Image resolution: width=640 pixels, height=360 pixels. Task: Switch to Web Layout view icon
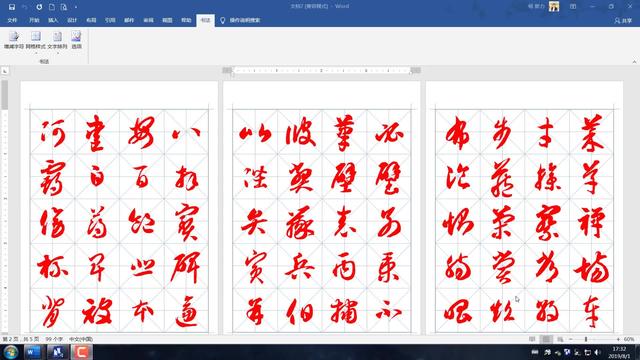click(560, 339)
